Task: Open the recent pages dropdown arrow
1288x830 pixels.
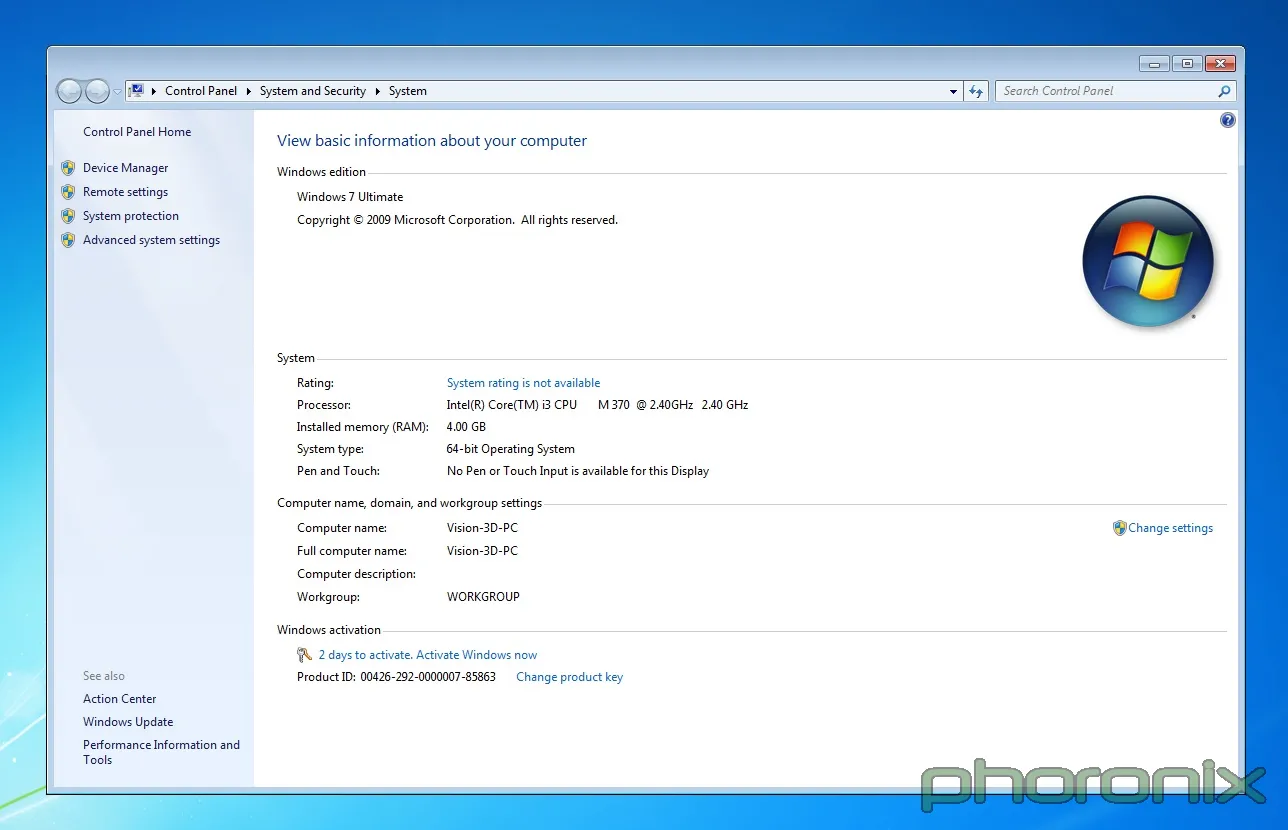Action: [117, 91]
